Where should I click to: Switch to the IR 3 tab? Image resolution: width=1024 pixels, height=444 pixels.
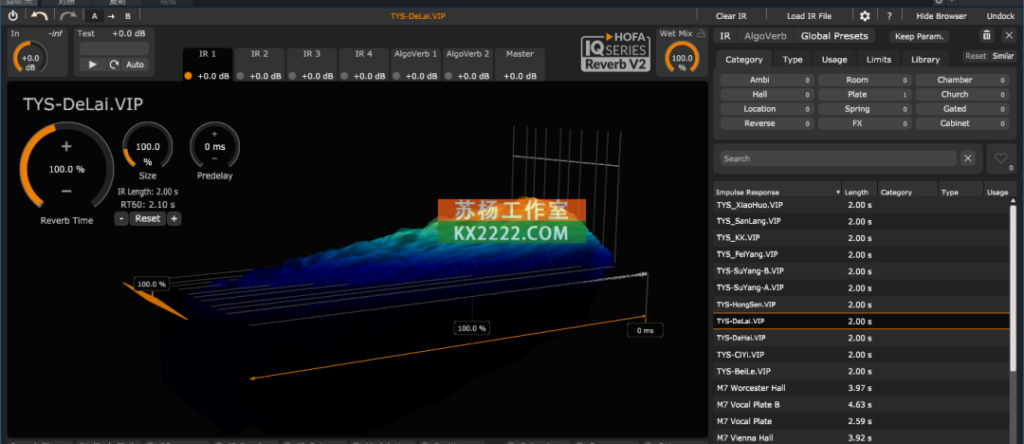[312, 54]
